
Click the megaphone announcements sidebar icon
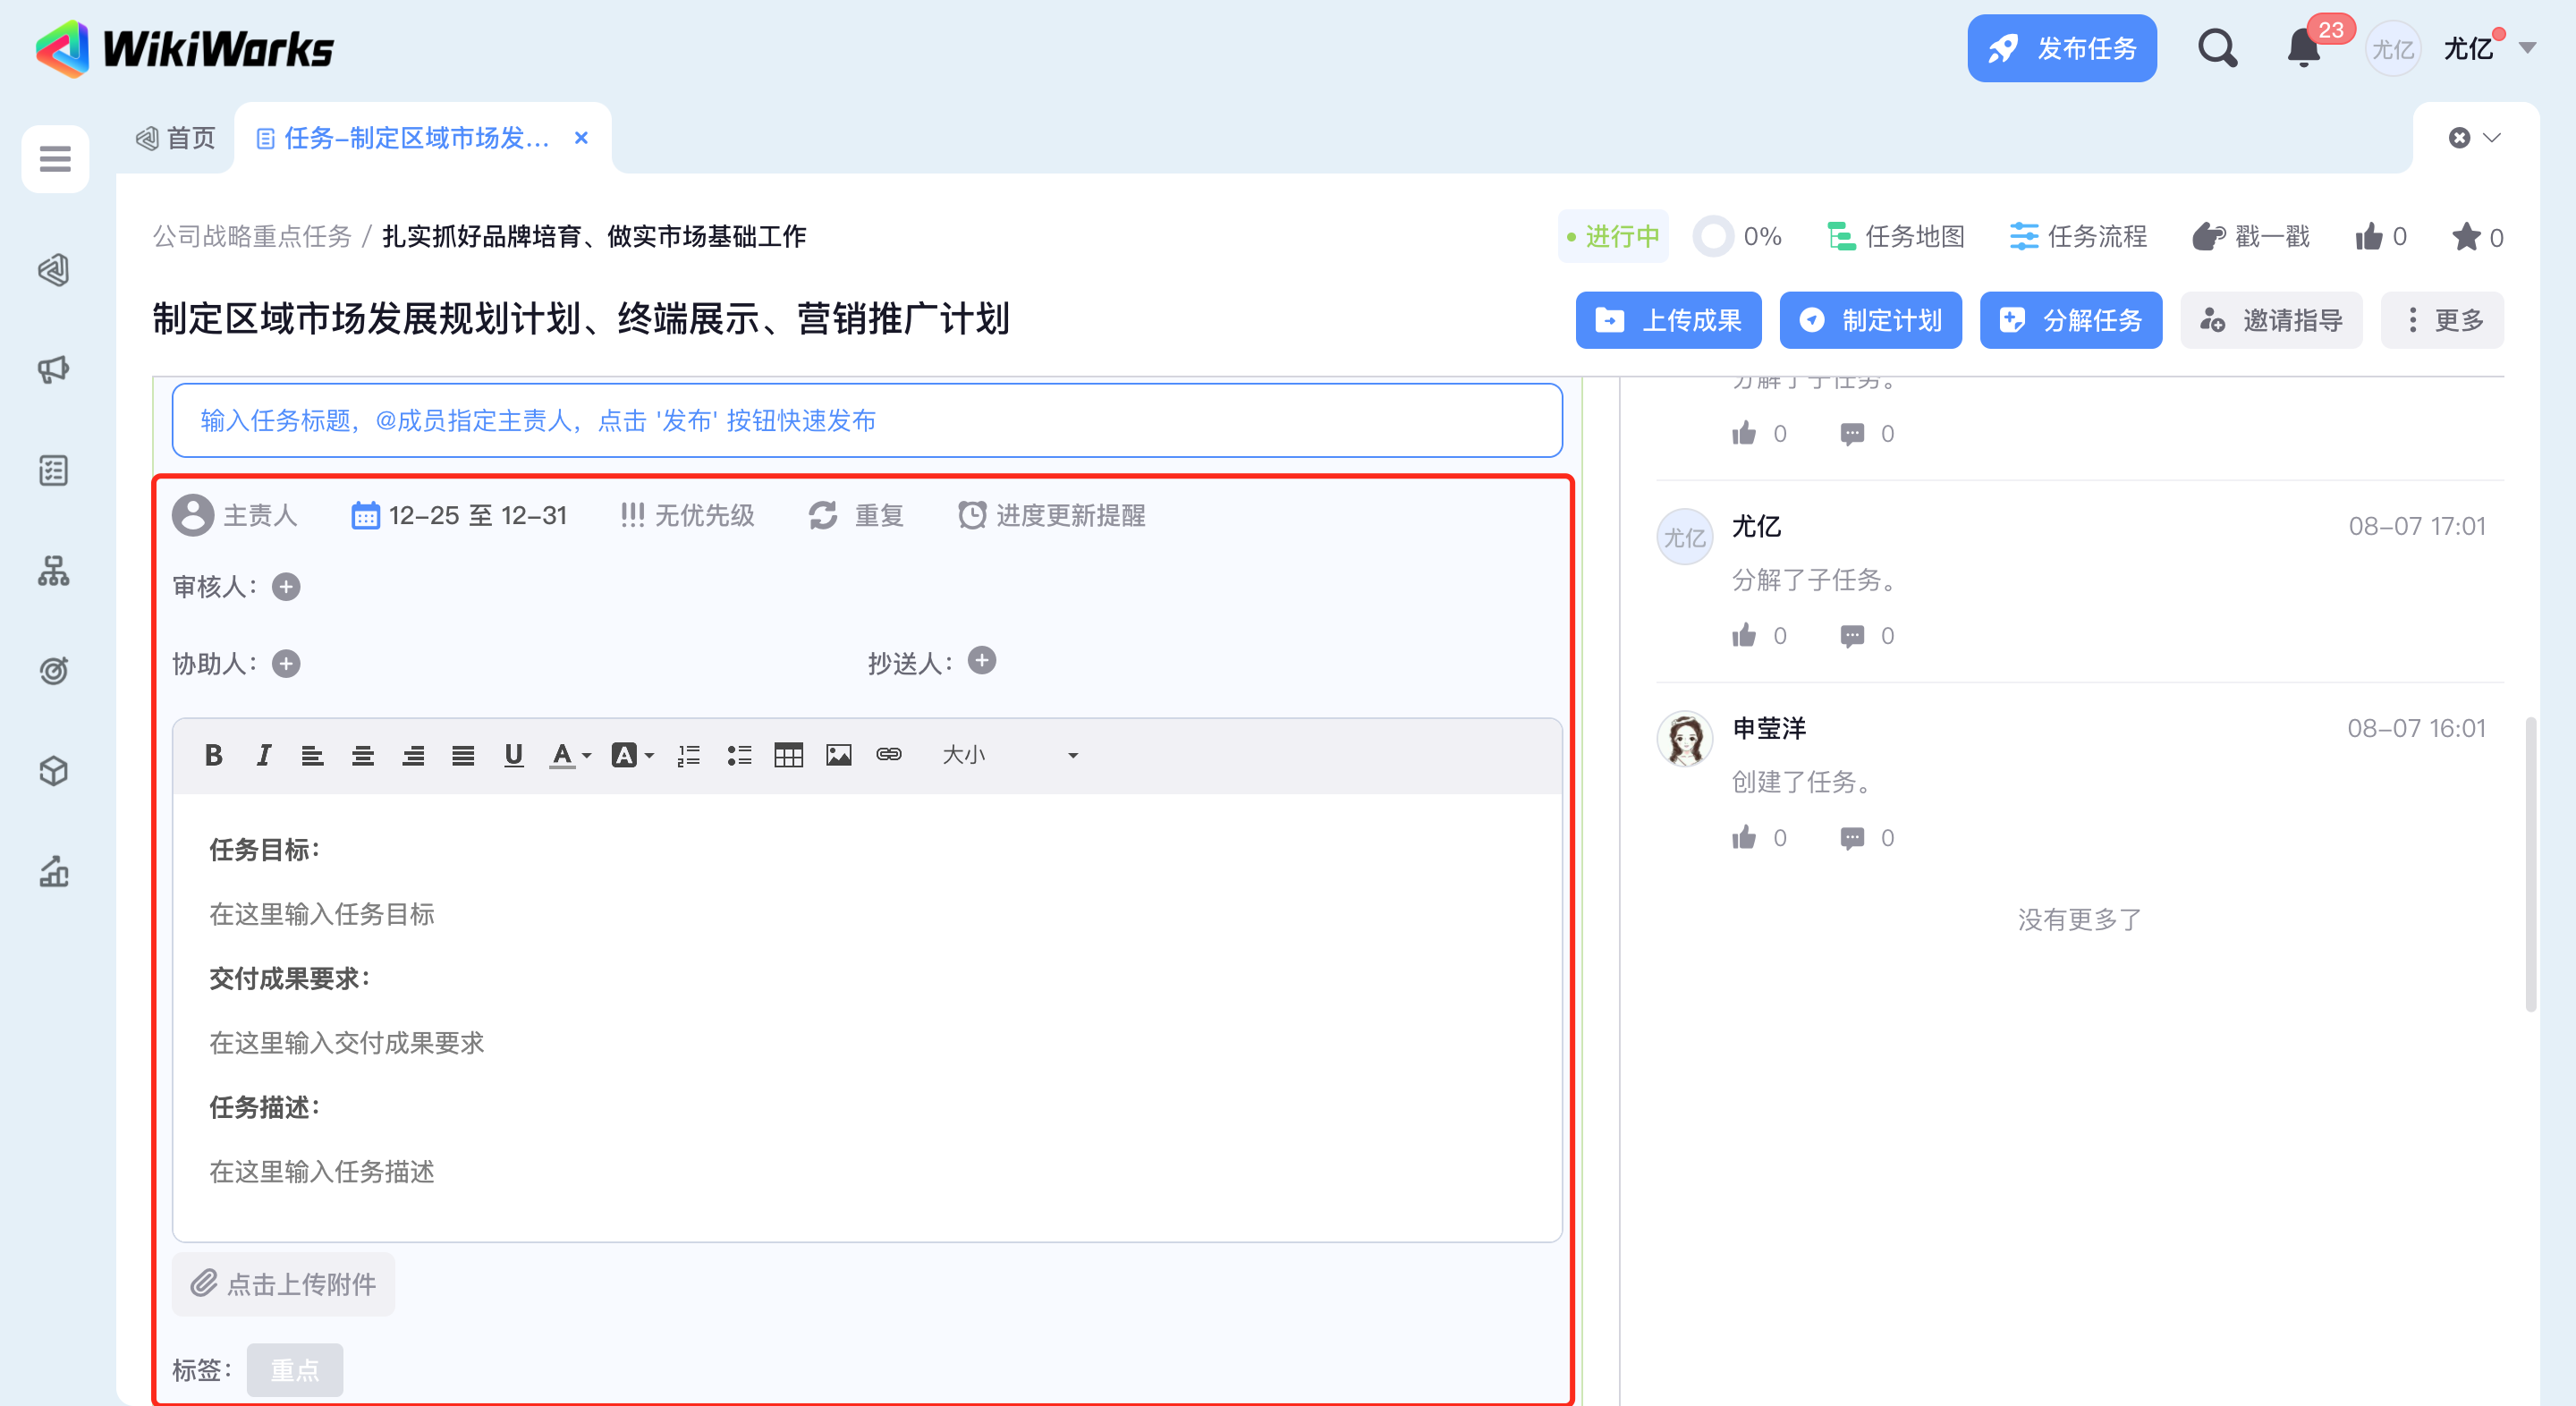pos(54,370)
